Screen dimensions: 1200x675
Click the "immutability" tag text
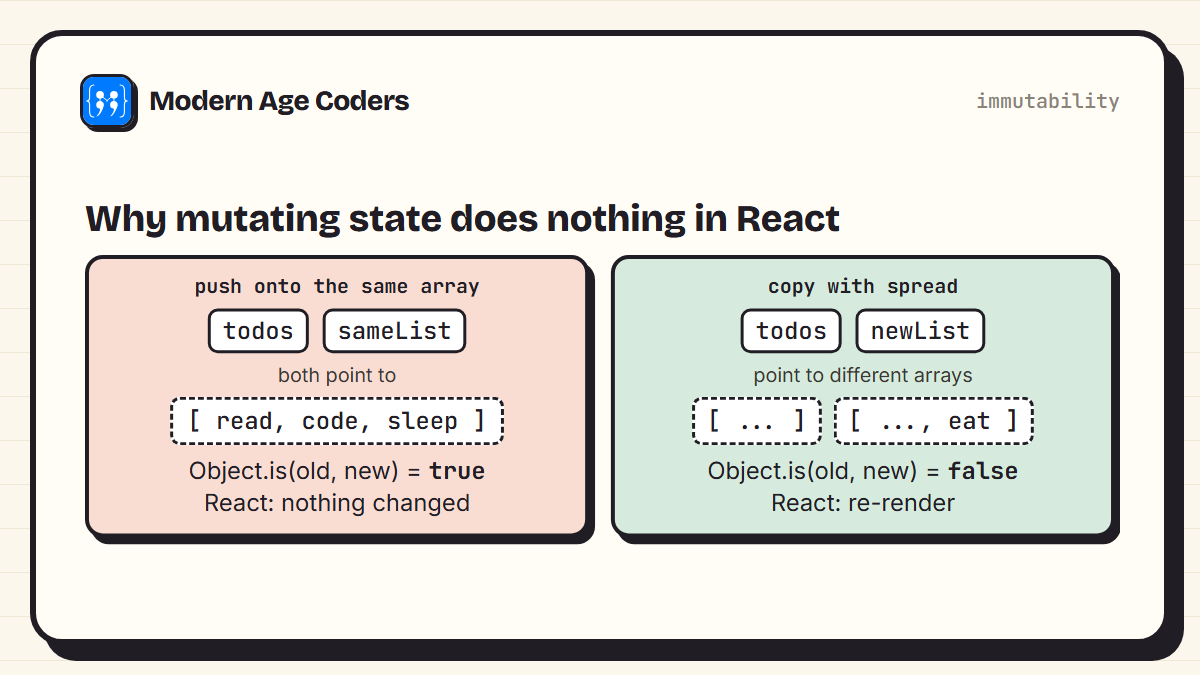(1047, 101)
